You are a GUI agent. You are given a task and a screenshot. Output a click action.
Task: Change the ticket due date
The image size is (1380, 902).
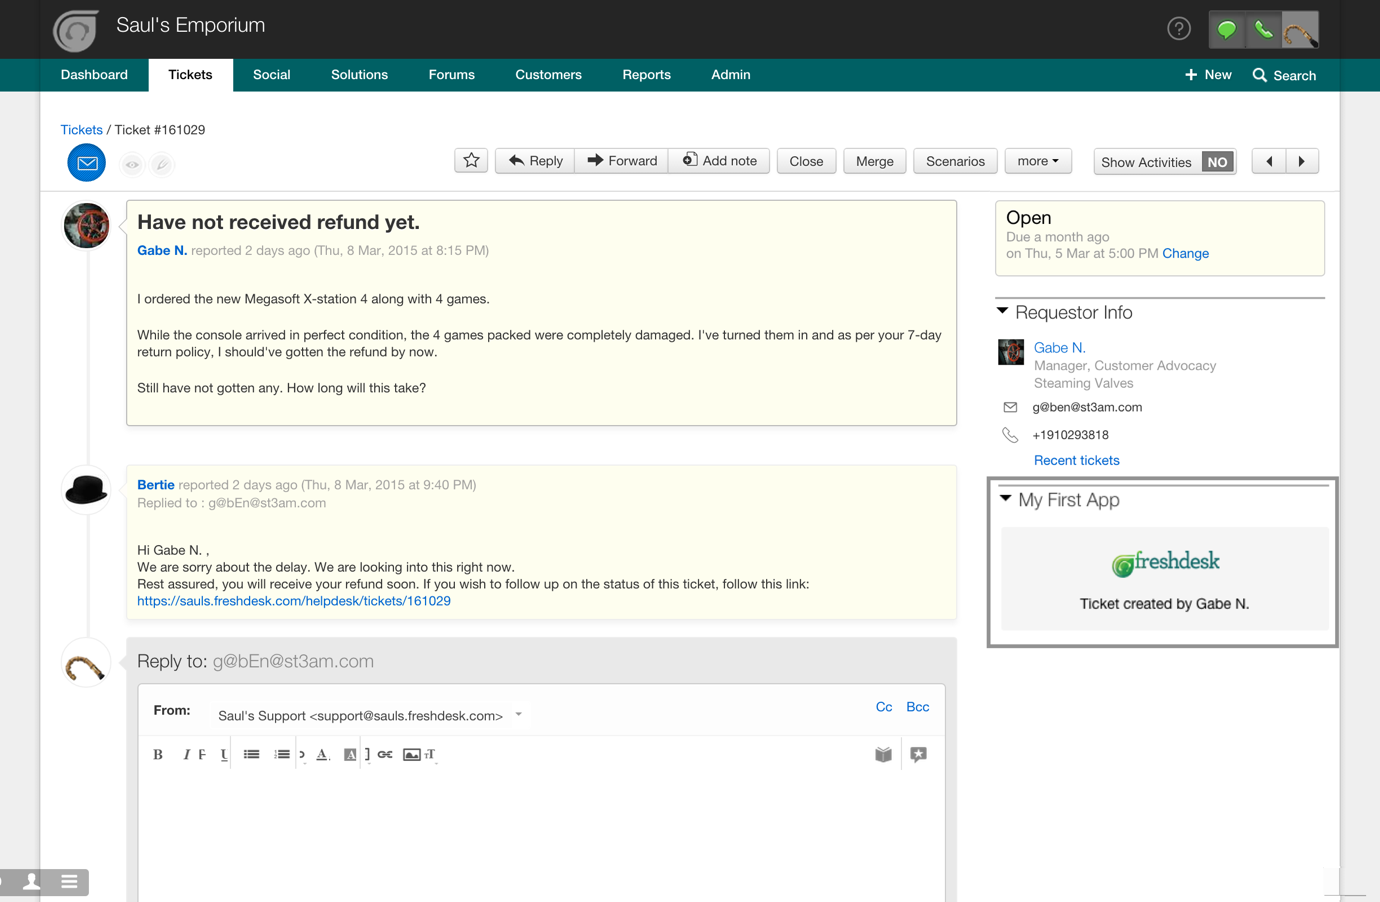tap(1185, 254)
